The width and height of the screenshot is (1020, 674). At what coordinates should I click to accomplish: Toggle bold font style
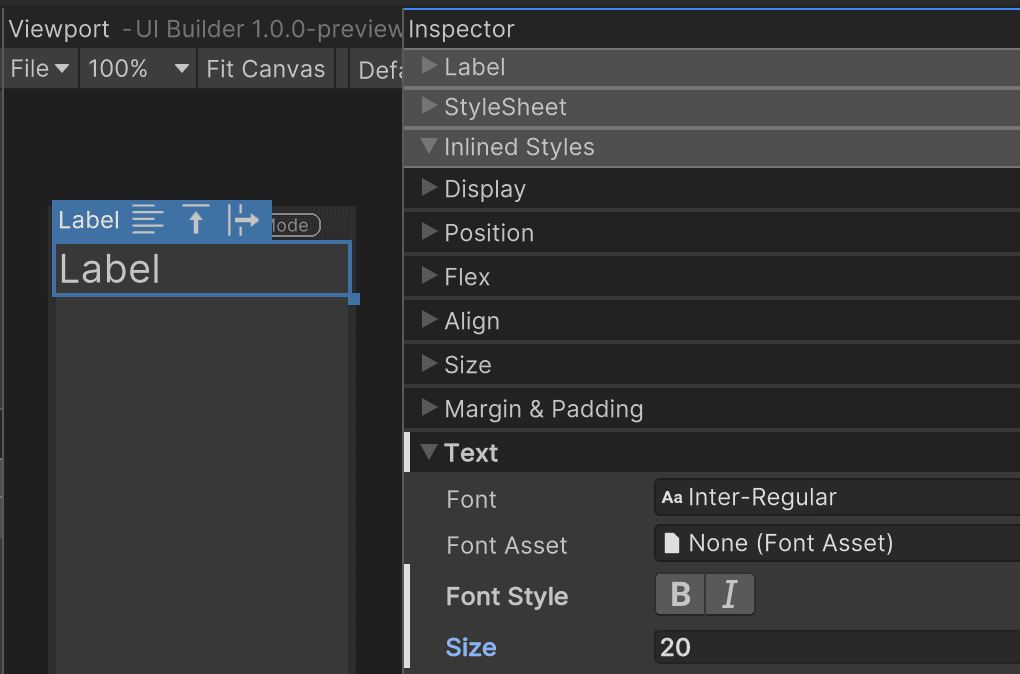(x=680, y=595)
